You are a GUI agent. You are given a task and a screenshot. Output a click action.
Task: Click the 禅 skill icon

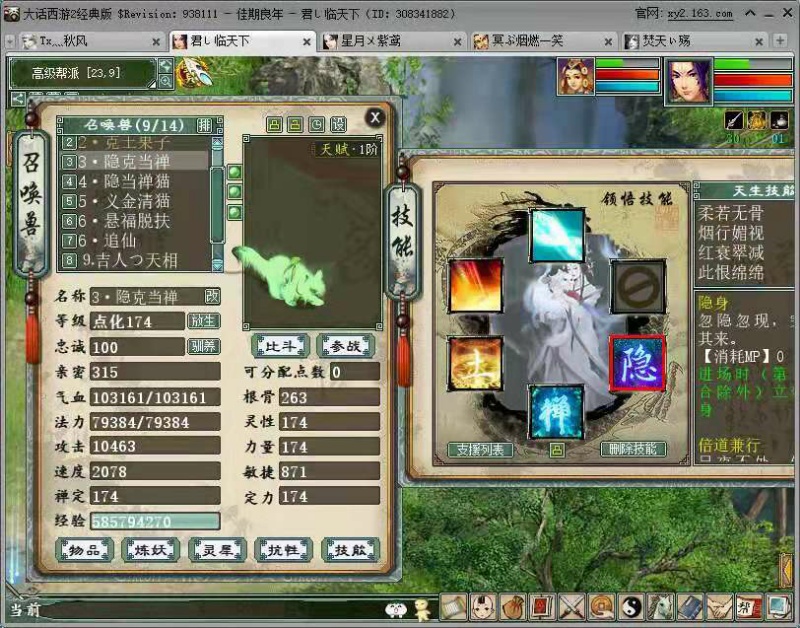[x=555, y=411]
